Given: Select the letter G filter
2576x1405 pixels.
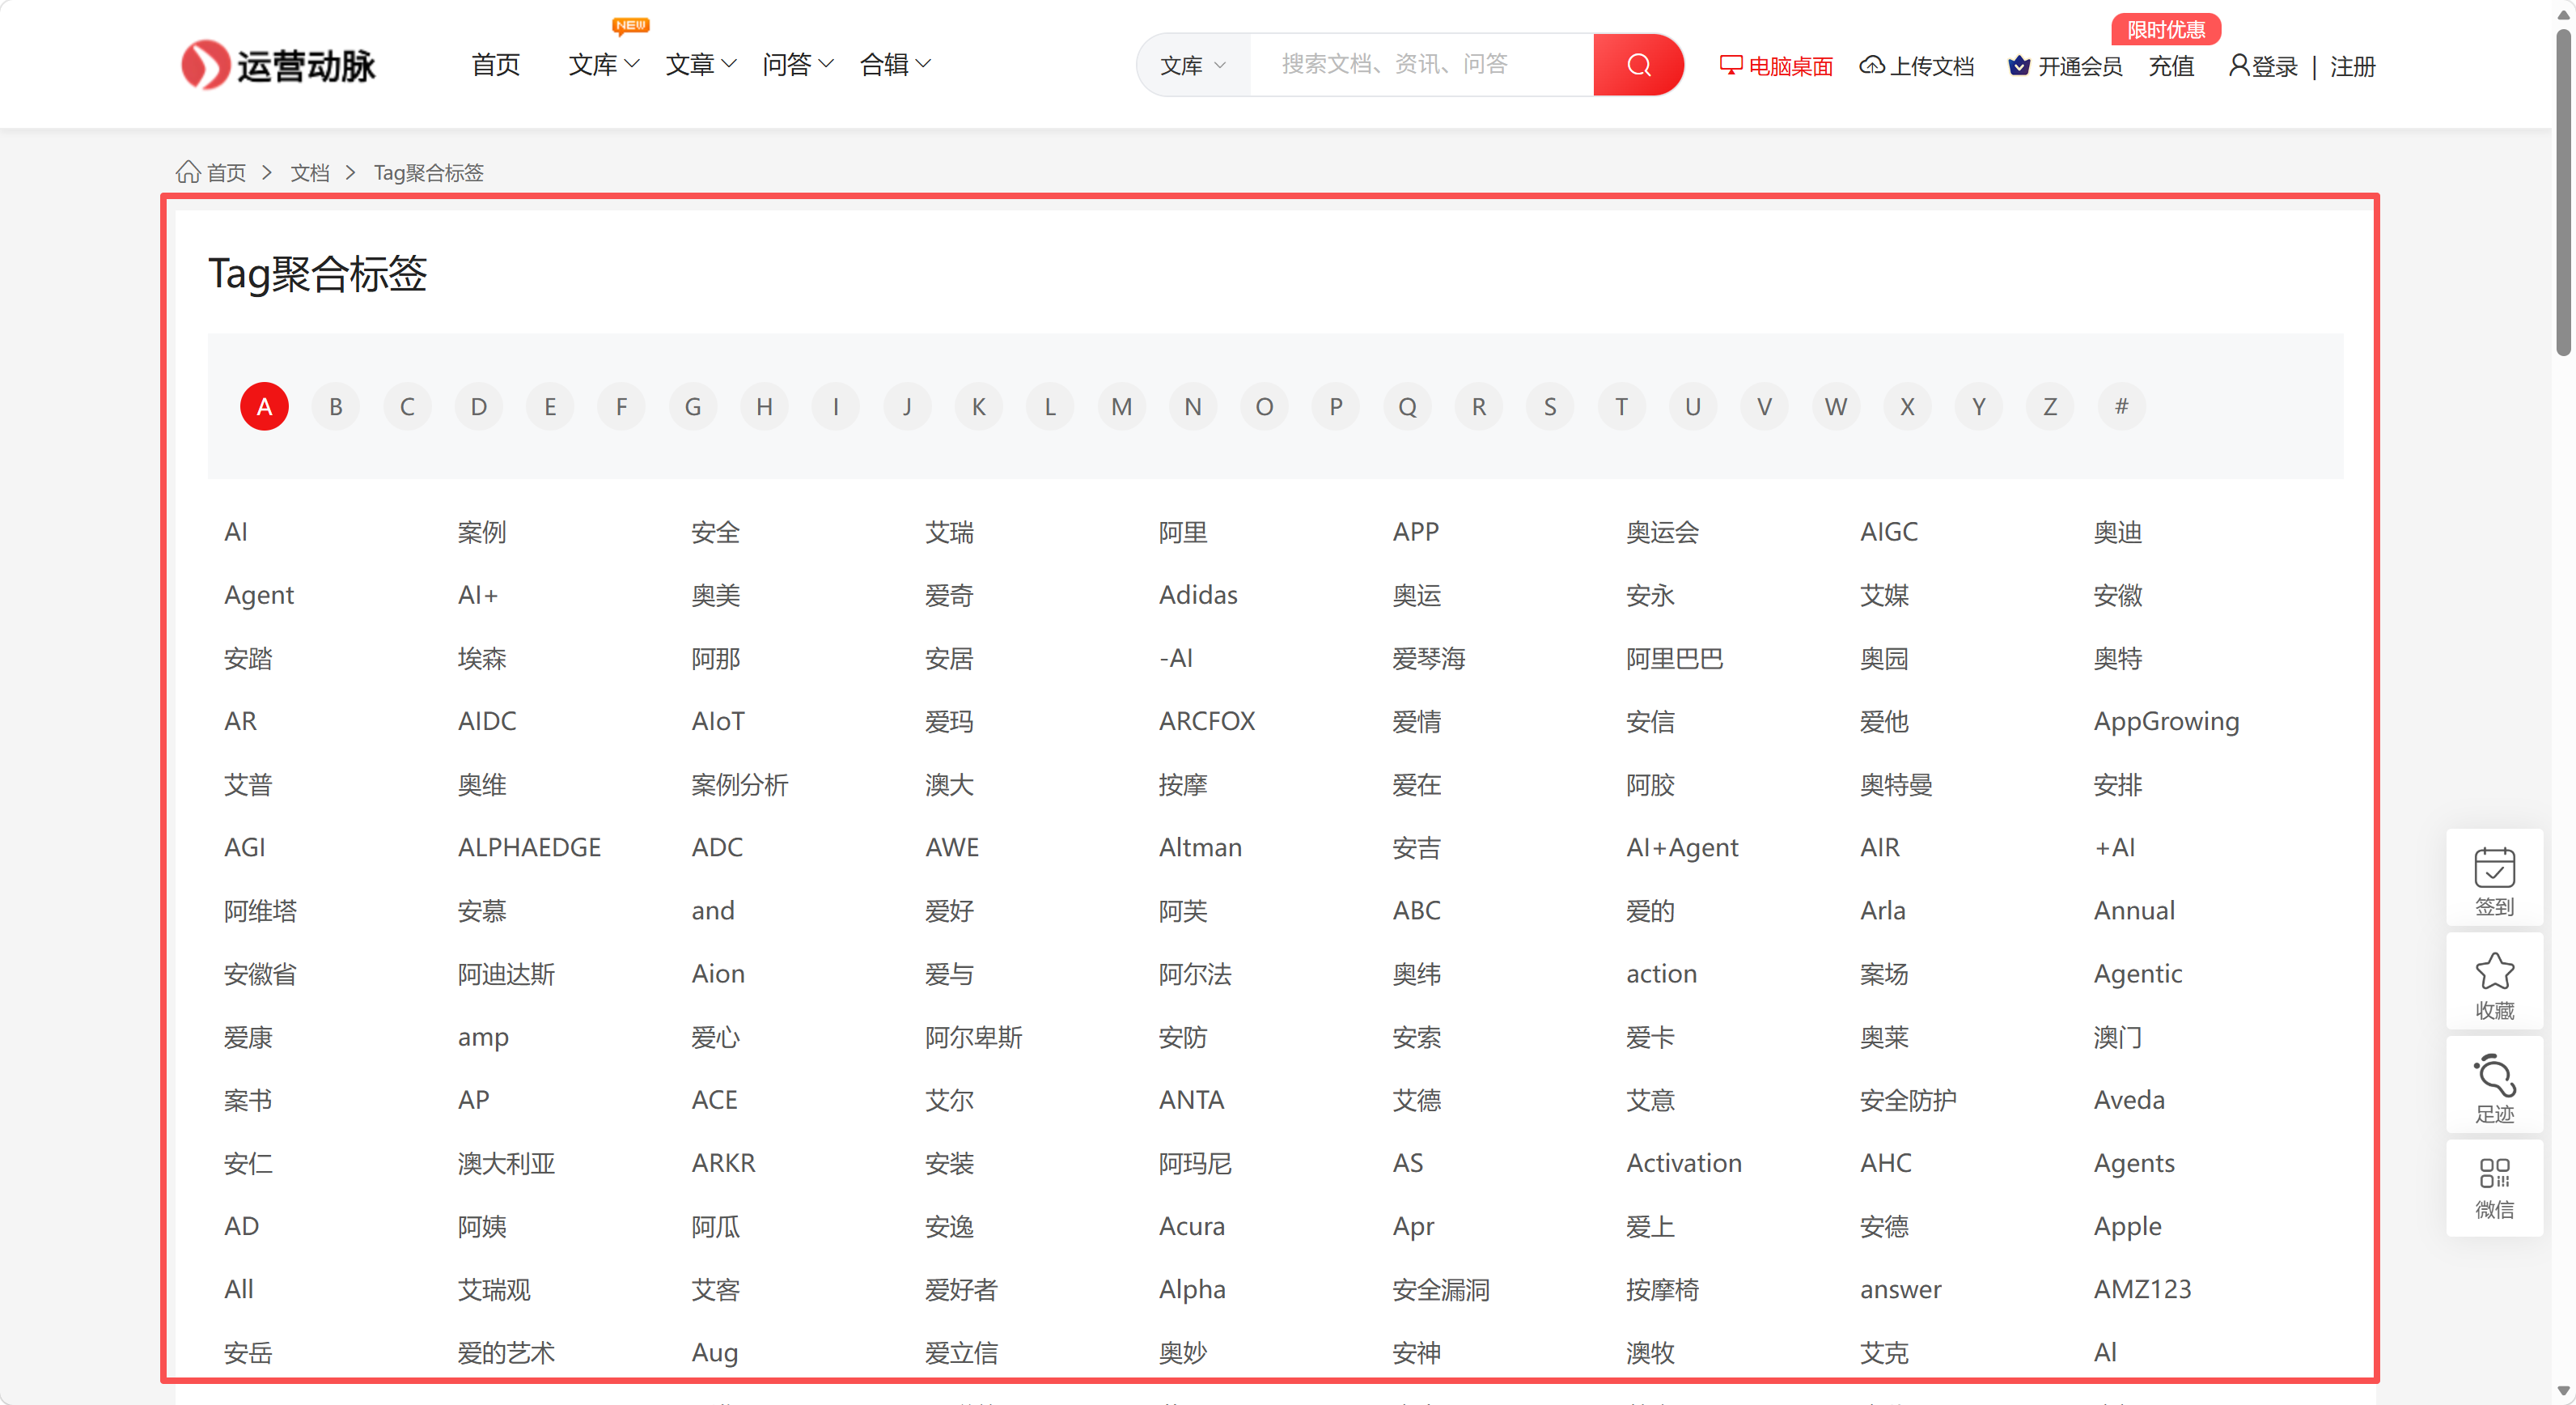Looking at the screenshot, I should (693, 406).
